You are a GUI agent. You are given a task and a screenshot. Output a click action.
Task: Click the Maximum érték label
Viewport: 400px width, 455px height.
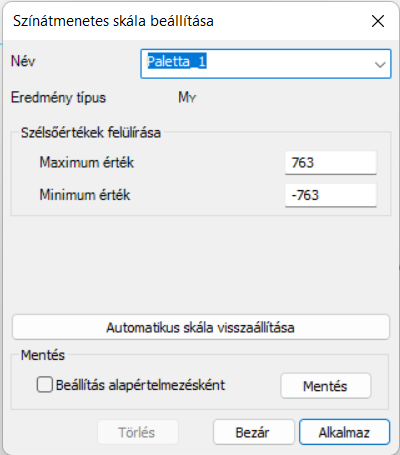click(x=87, y=163)
